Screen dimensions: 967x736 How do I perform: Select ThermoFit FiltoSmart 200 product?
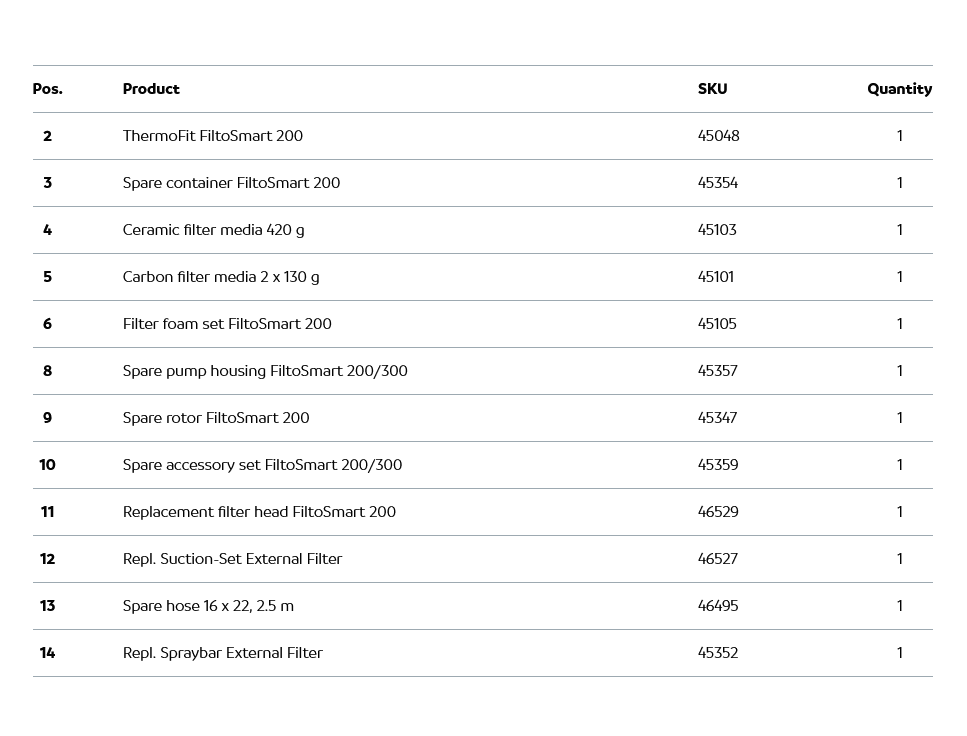pyautogui.click(x=212, y=136)
